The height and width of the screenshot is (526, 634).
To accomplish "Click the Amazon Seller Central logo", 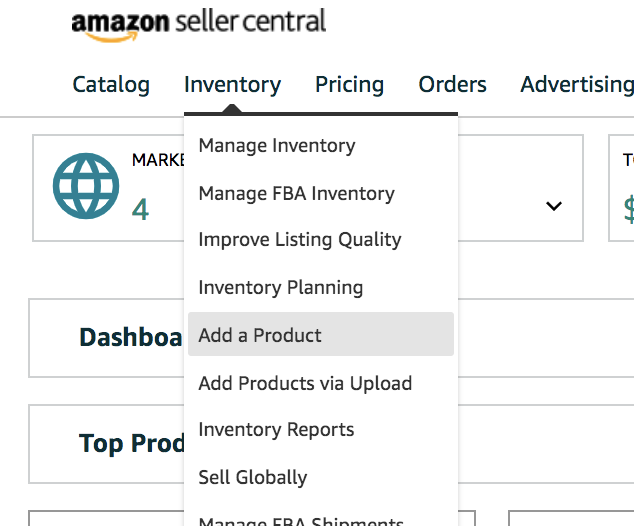I will point(198,23).
